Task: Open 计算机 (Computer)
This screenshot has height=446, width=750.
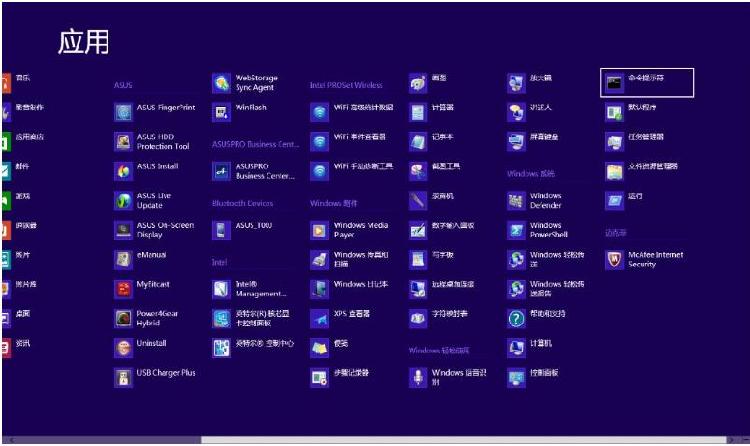Action: (x=529, y=348)
